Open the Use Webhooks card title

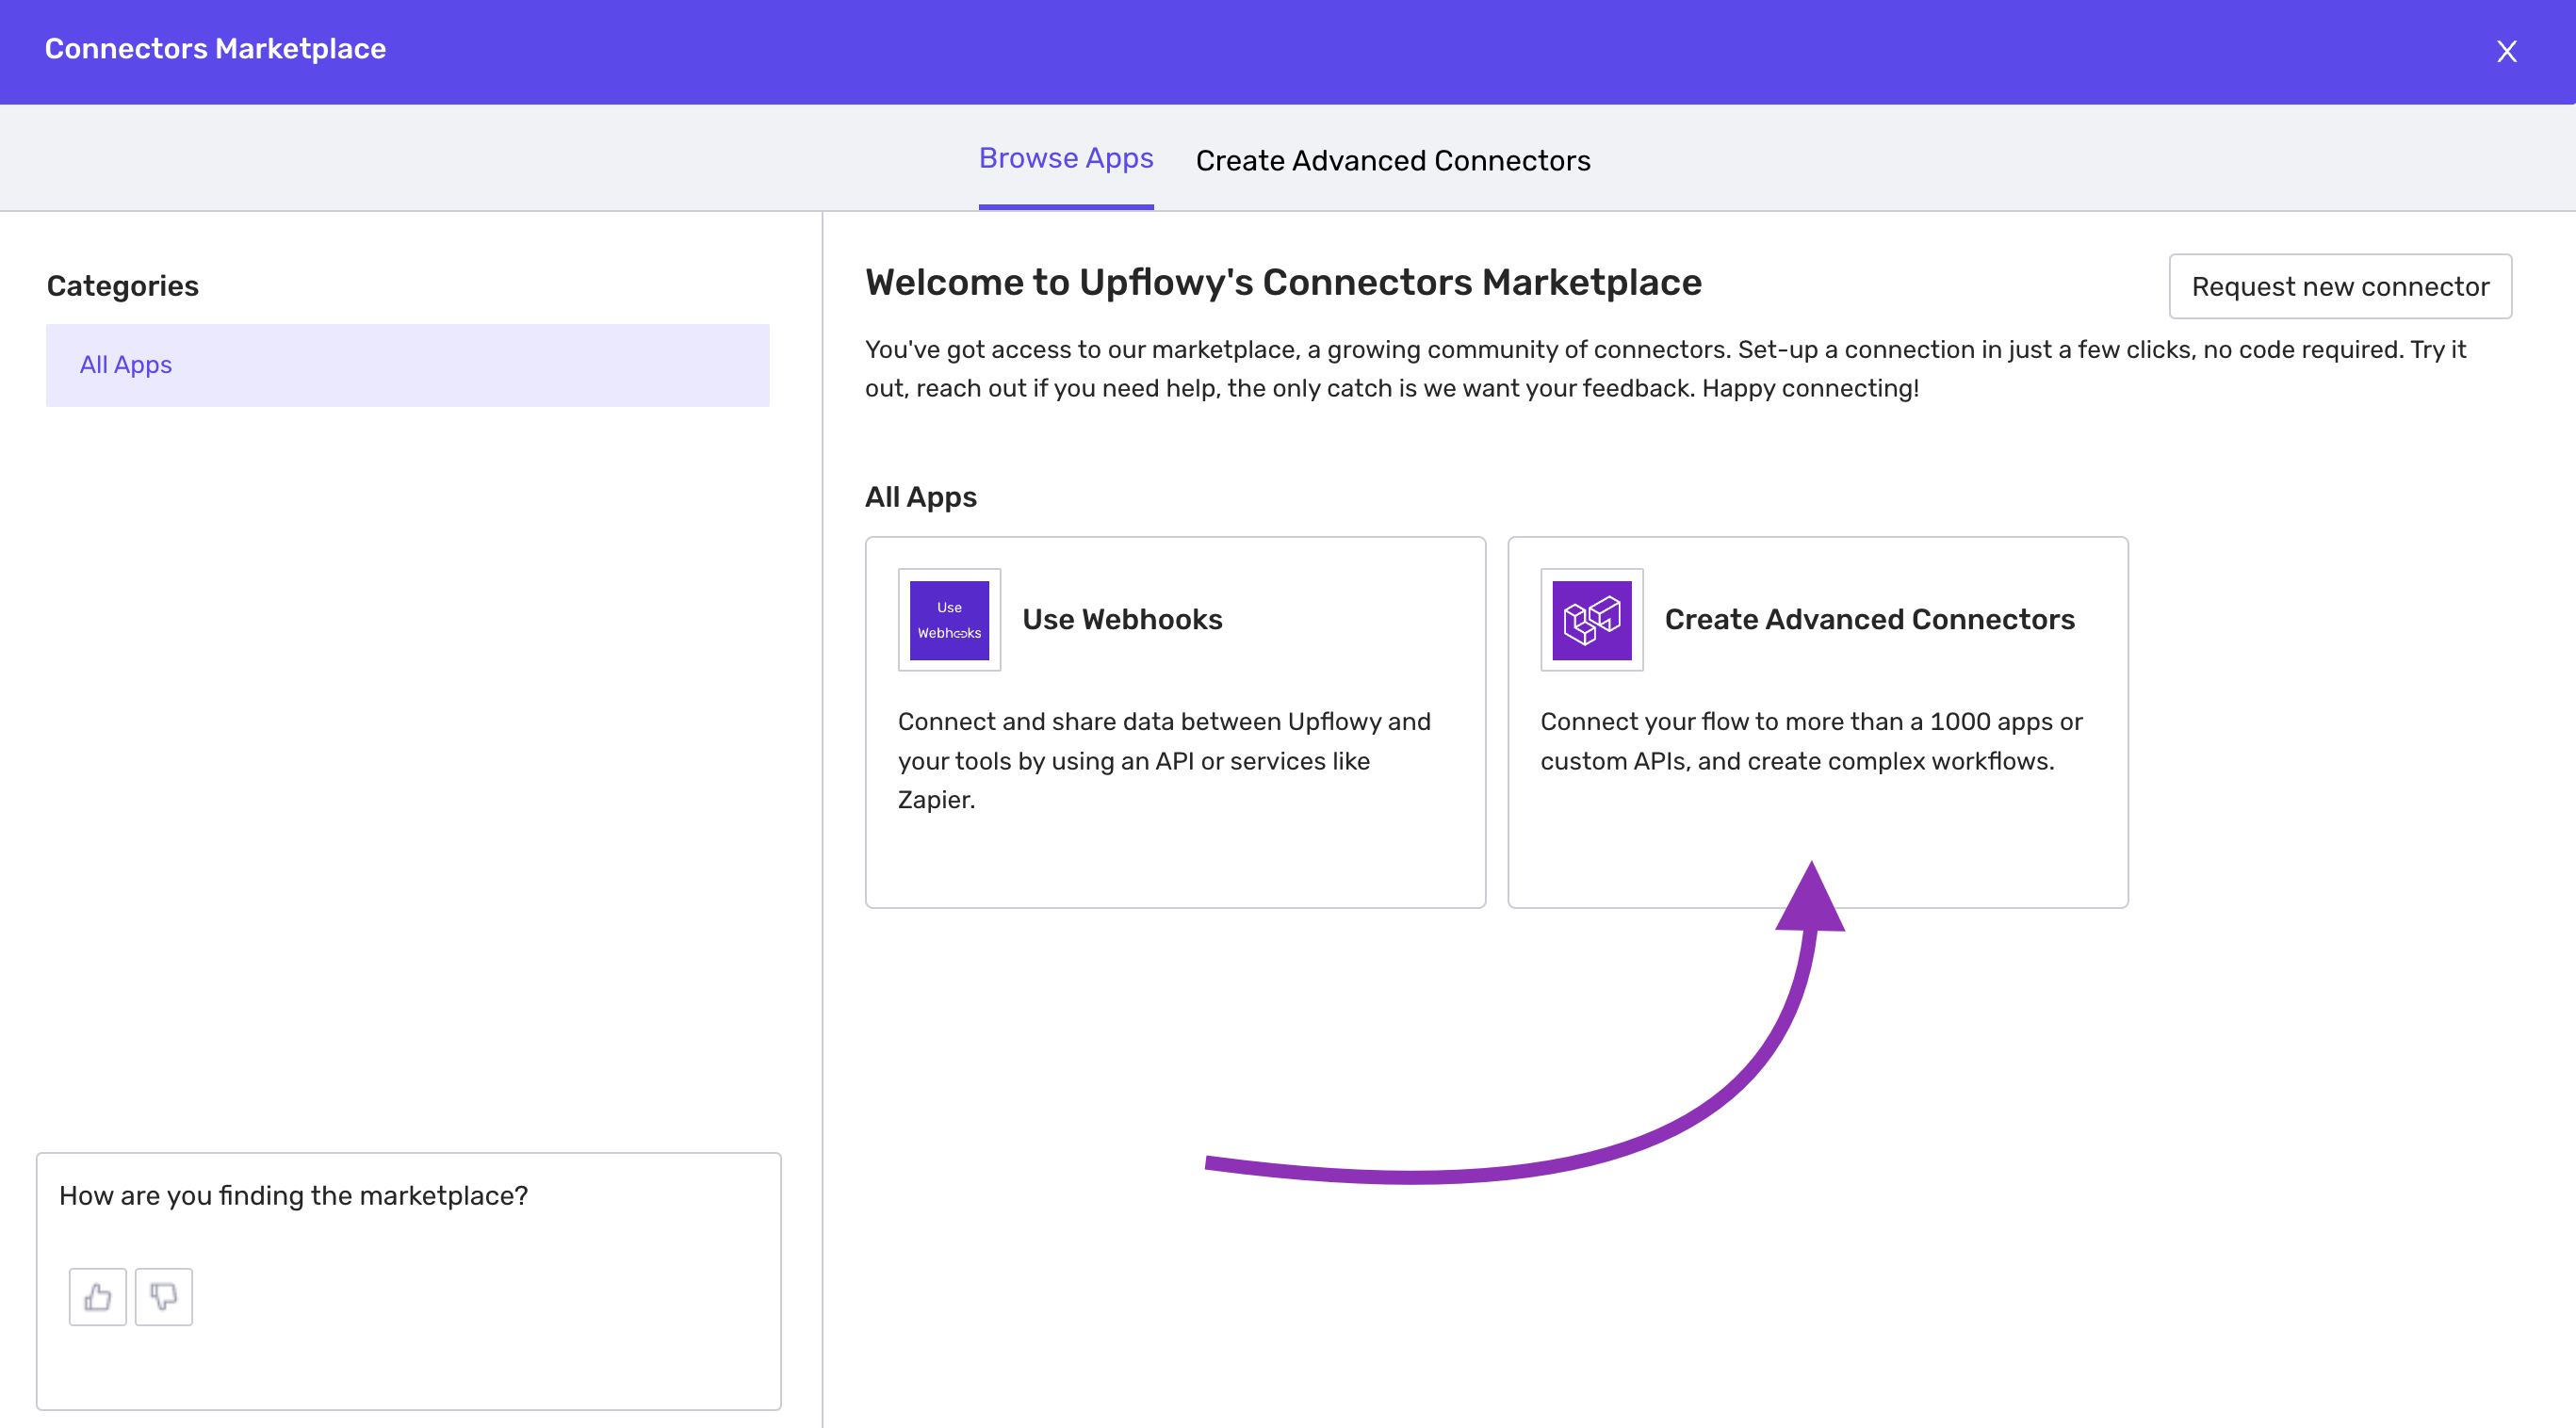point(1122,620)
